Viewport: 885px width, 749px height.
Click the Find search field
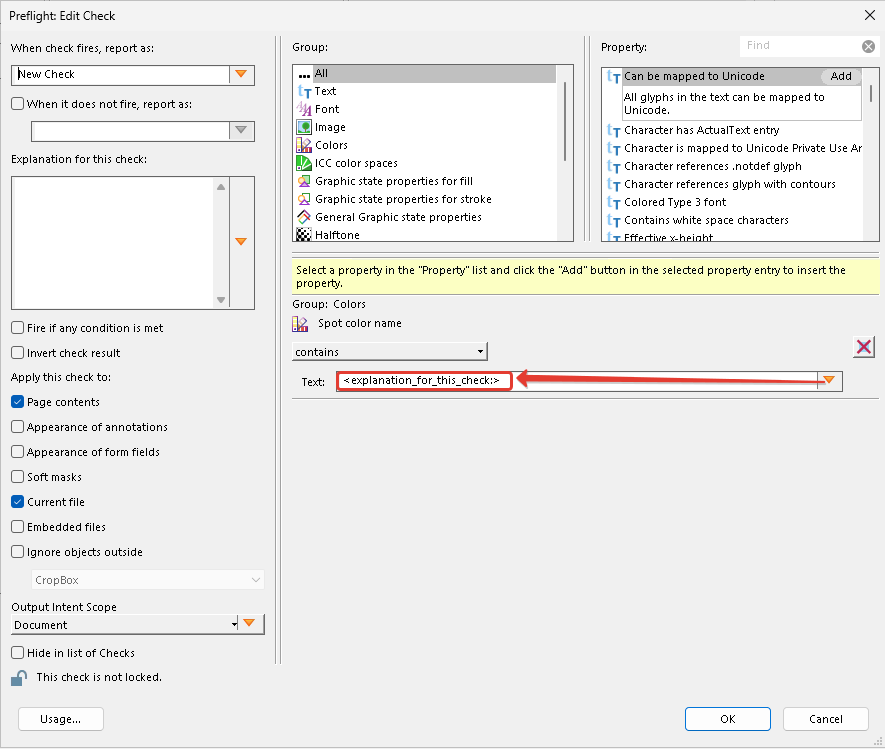801,46
